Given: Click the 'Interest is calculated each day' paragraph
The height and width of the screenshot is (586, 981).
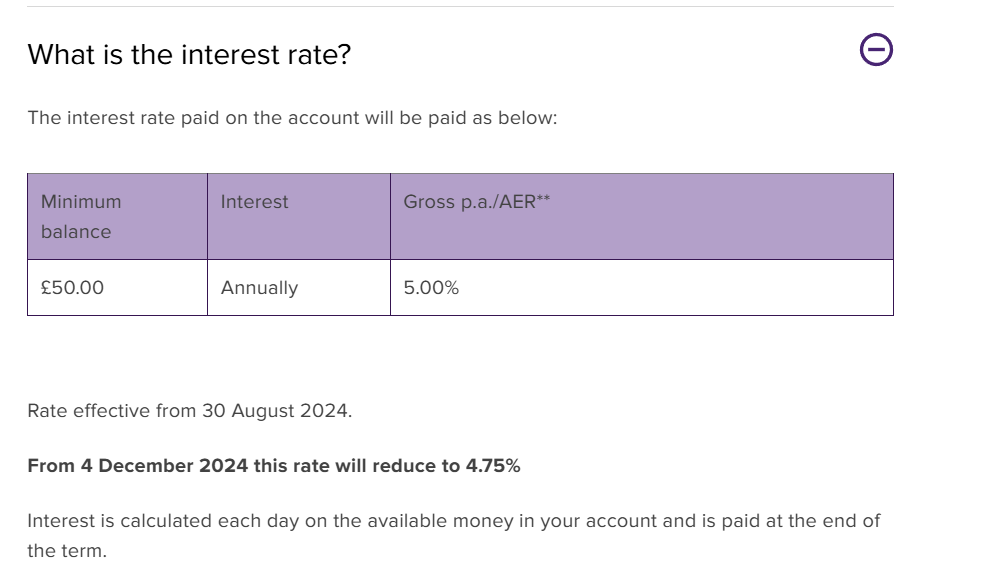Looking at the screenshot, I should 454,536.
